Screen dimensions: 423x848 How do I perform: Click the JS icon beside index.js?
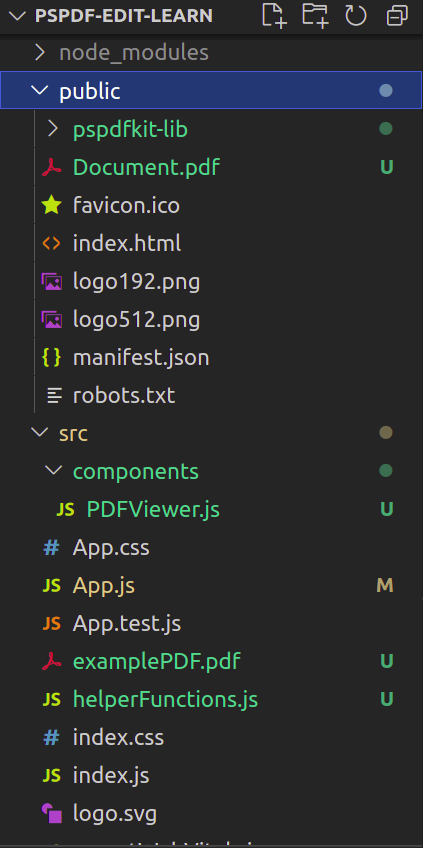click(51, 776)
